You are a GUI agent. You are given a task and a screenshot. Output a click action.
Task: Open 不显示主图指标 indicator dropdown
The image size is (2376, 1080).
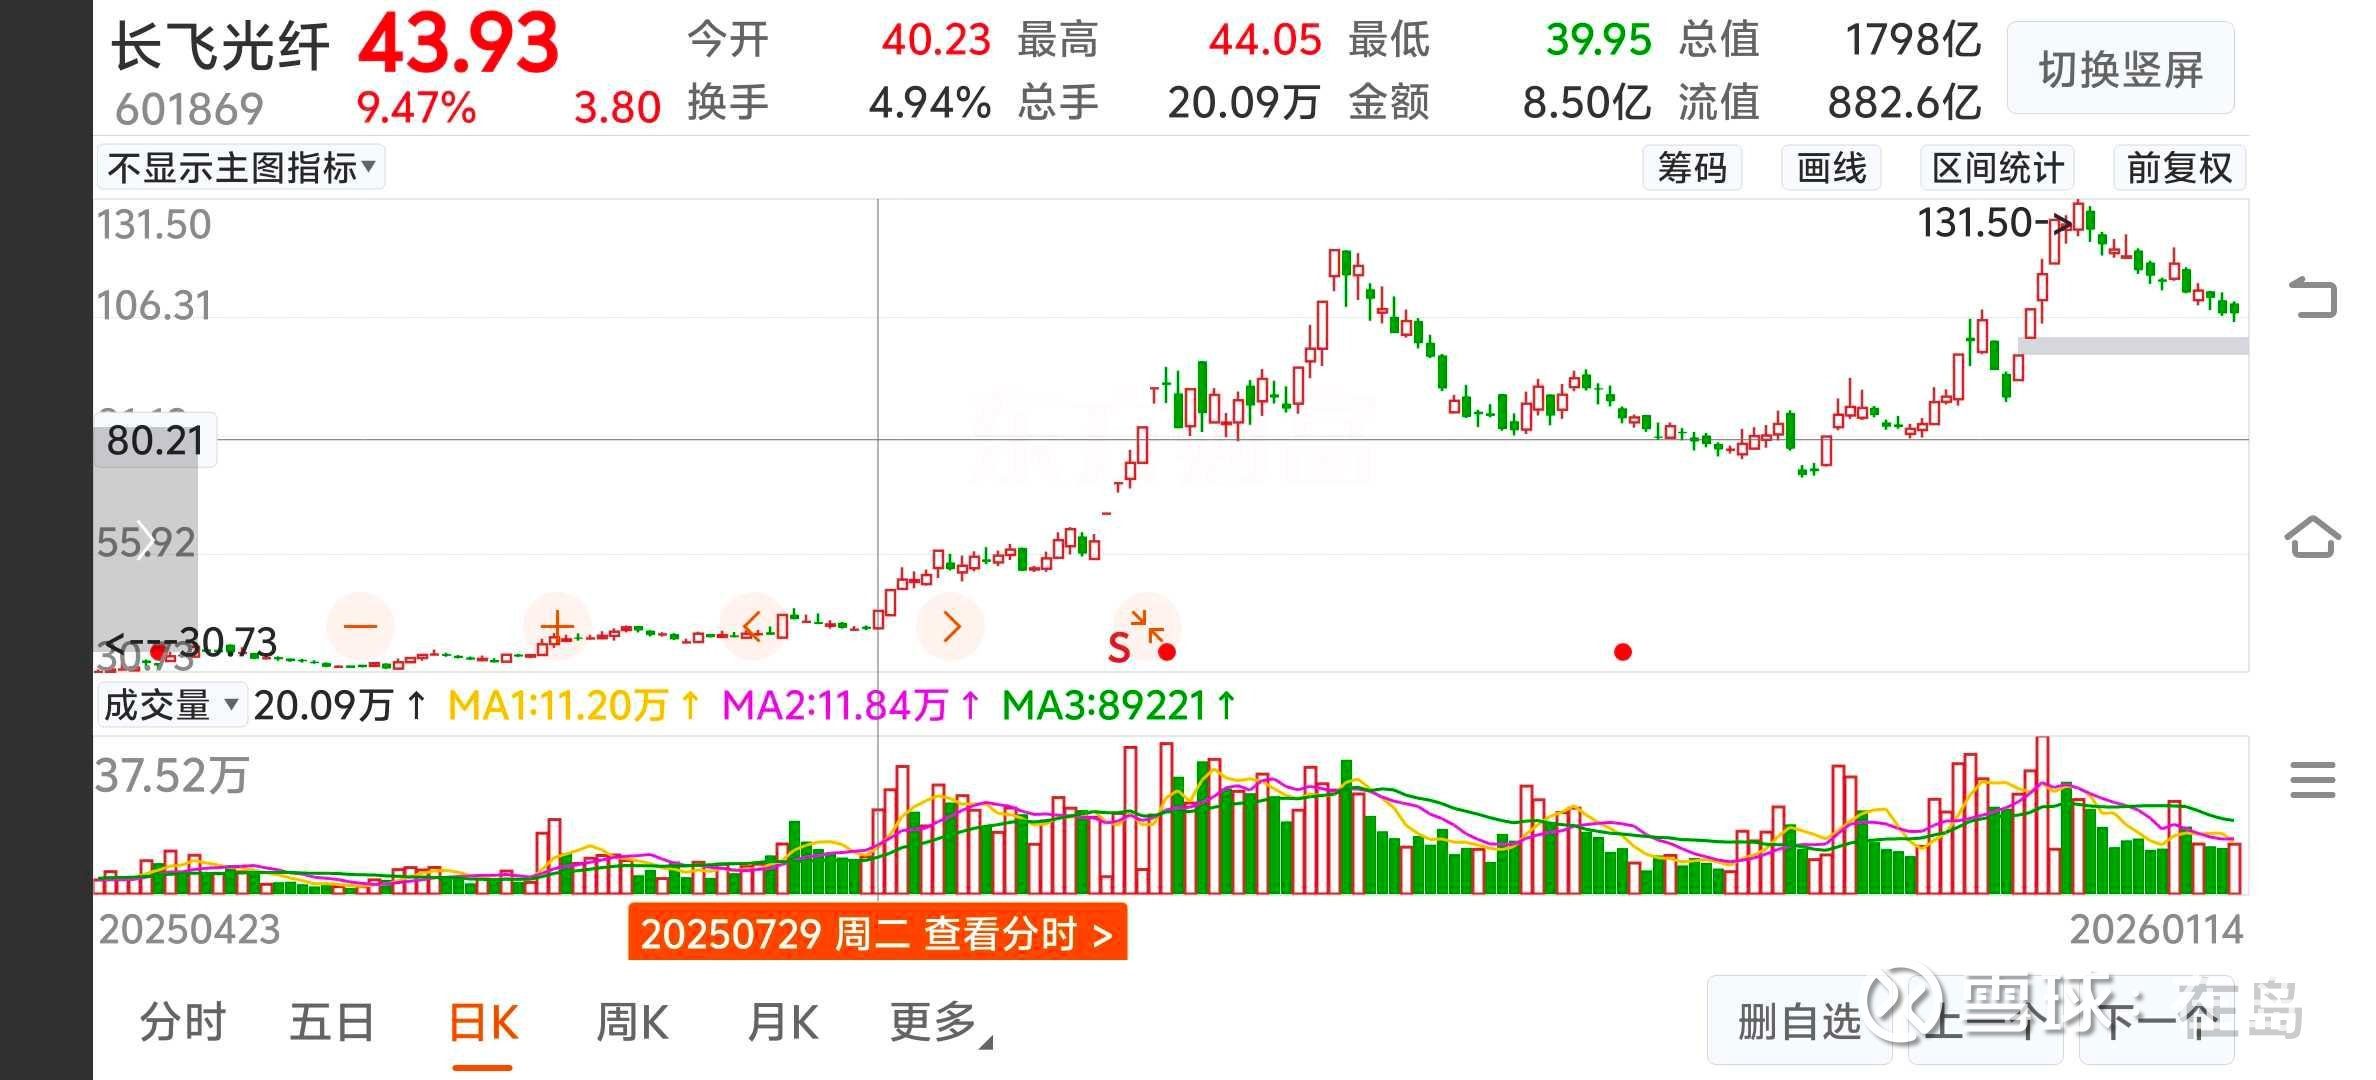pos(241,168)
